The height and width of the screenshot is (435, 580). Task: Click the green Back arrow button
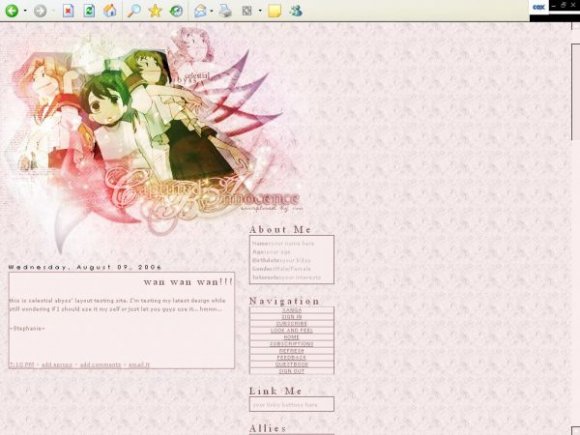[11, 11]
